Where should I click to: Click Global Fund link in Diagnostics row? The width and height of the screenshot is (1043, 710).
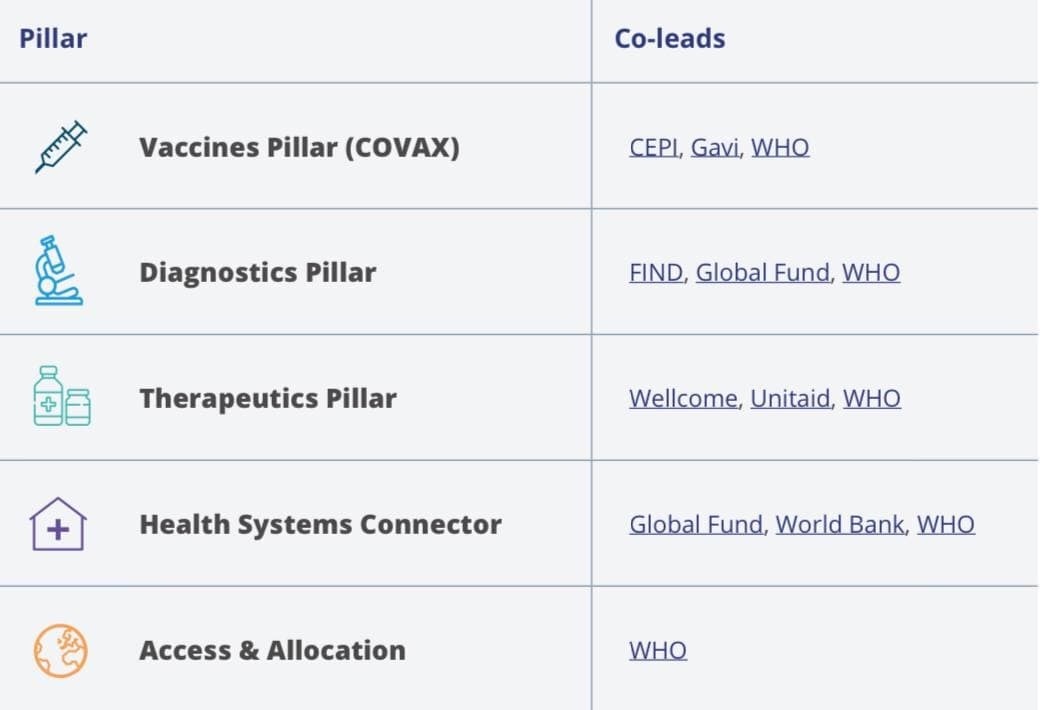tap(763, 273)
